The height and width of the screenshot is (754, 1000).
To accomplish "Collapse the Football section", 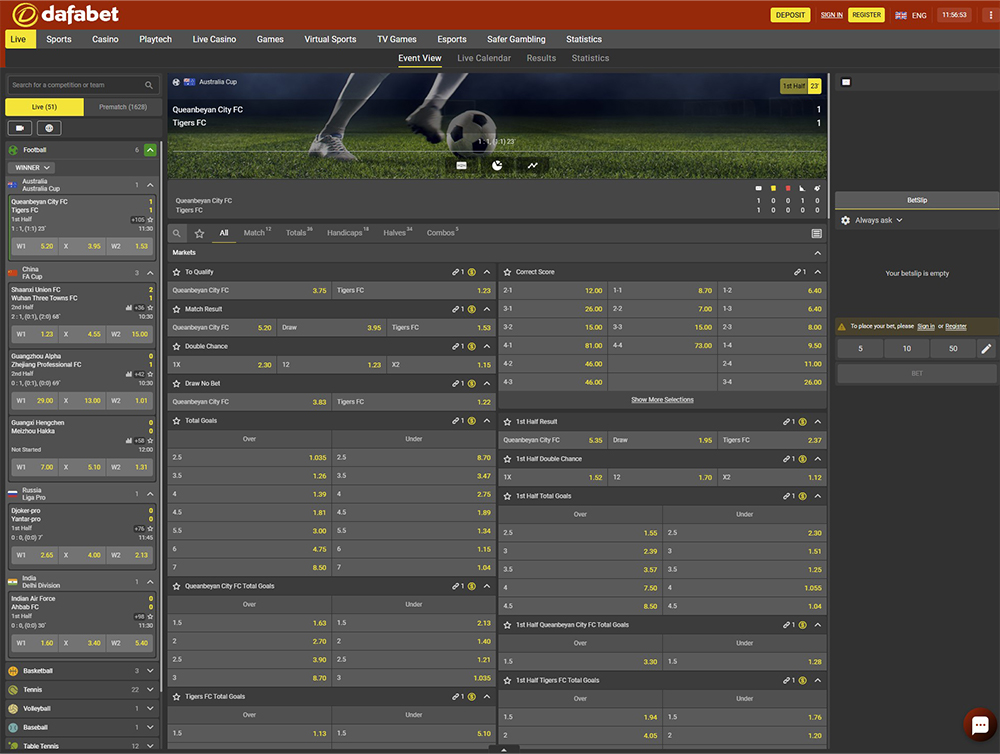I will [x=151, y=150].
